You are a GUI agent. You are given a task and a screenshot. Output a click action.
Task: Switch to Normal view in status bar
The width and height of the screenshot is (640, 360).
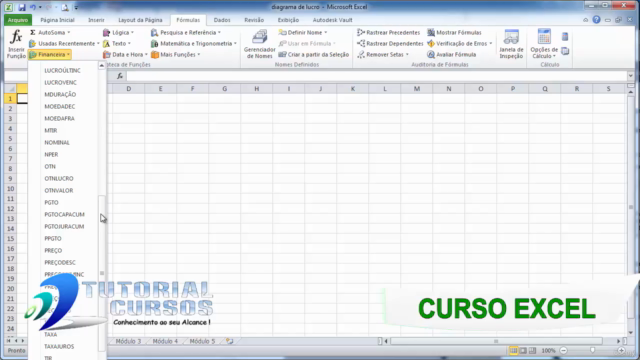coord(513,351)
